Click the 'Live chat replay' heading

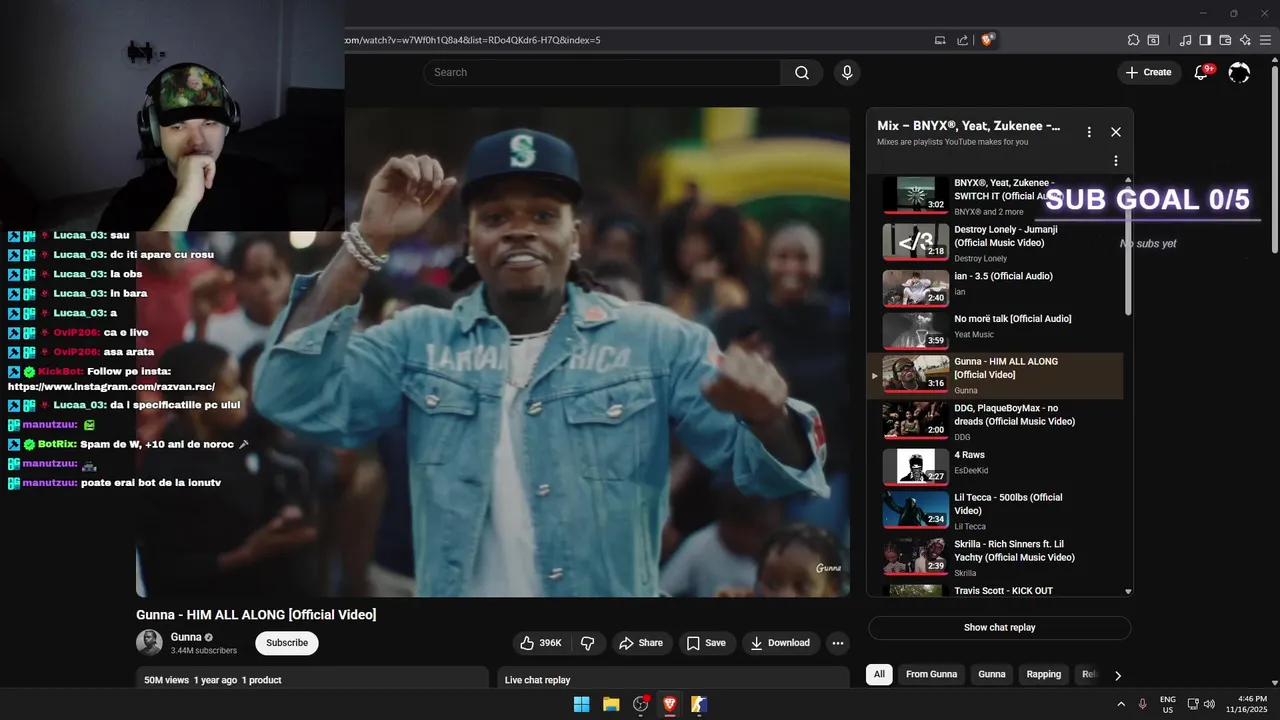click(537, 680)
